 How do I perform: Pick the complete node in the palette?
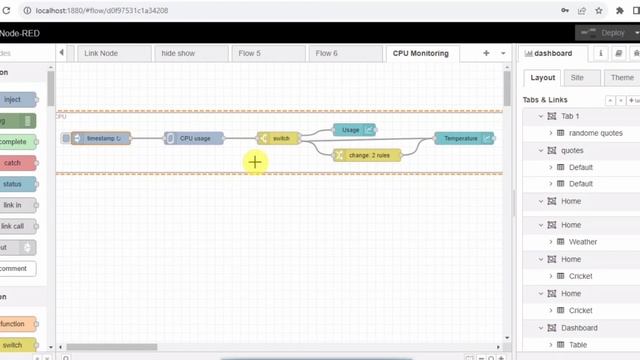click(x=18, y=142)
